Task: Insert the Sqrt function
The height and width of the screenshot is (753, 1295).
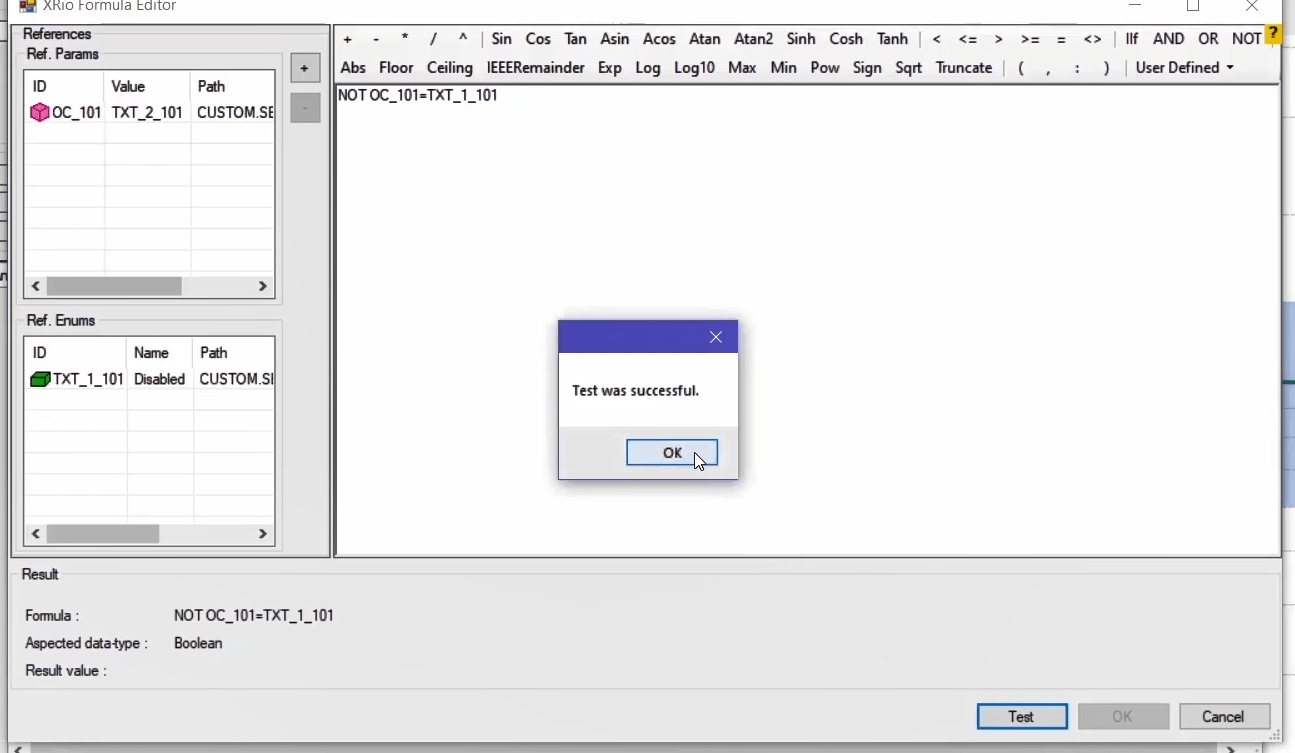Action: point(908,68)
